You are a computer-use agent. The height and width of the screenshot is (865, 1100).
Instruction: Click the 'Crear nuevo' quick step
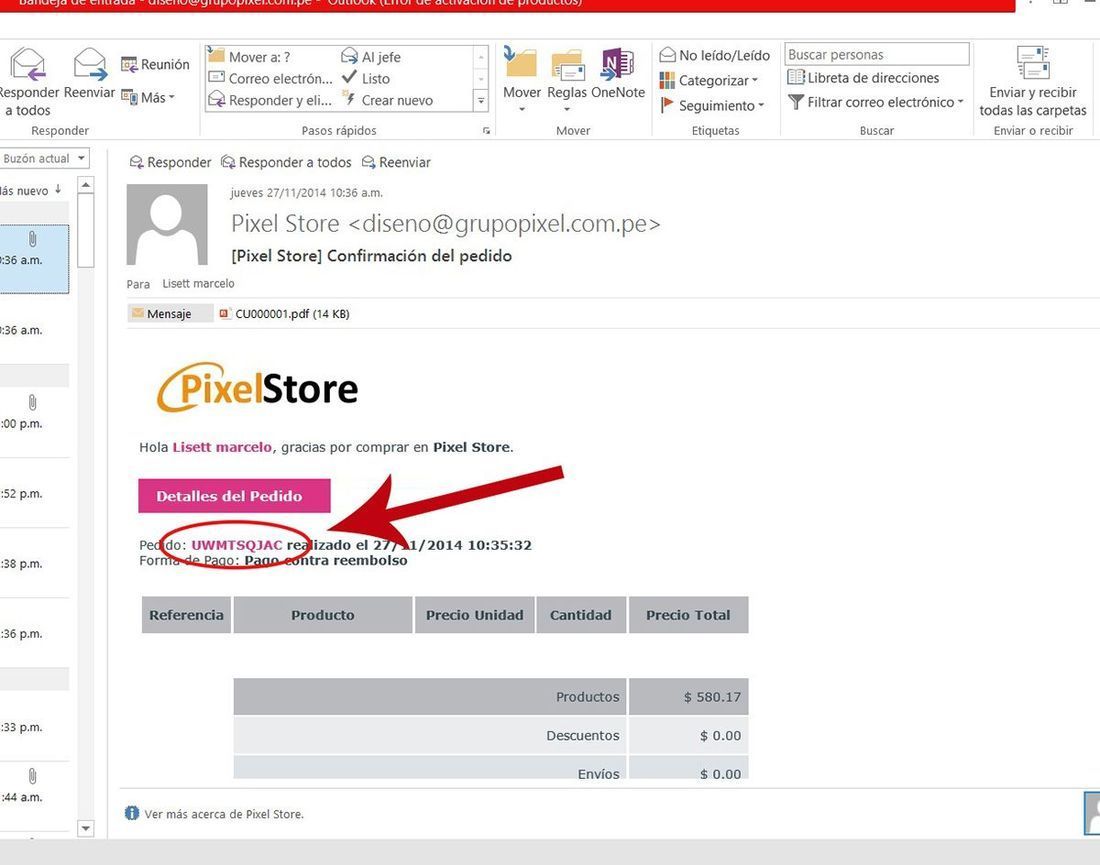[x=387, y=100]
